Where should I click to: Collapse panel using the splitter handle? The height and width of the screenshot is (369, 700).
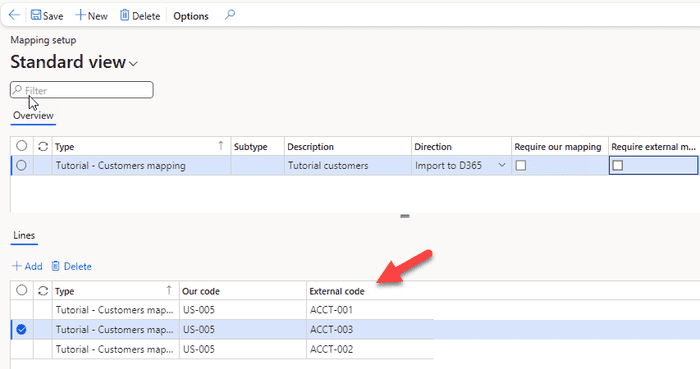(x=405, y=216)
